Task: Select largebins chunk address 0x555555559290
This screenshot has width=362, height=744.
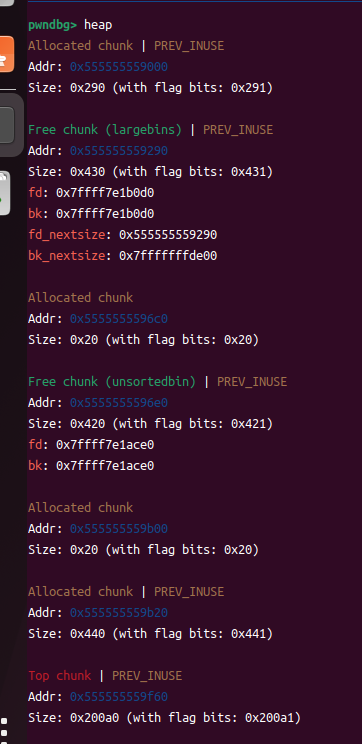Action: 119,150
